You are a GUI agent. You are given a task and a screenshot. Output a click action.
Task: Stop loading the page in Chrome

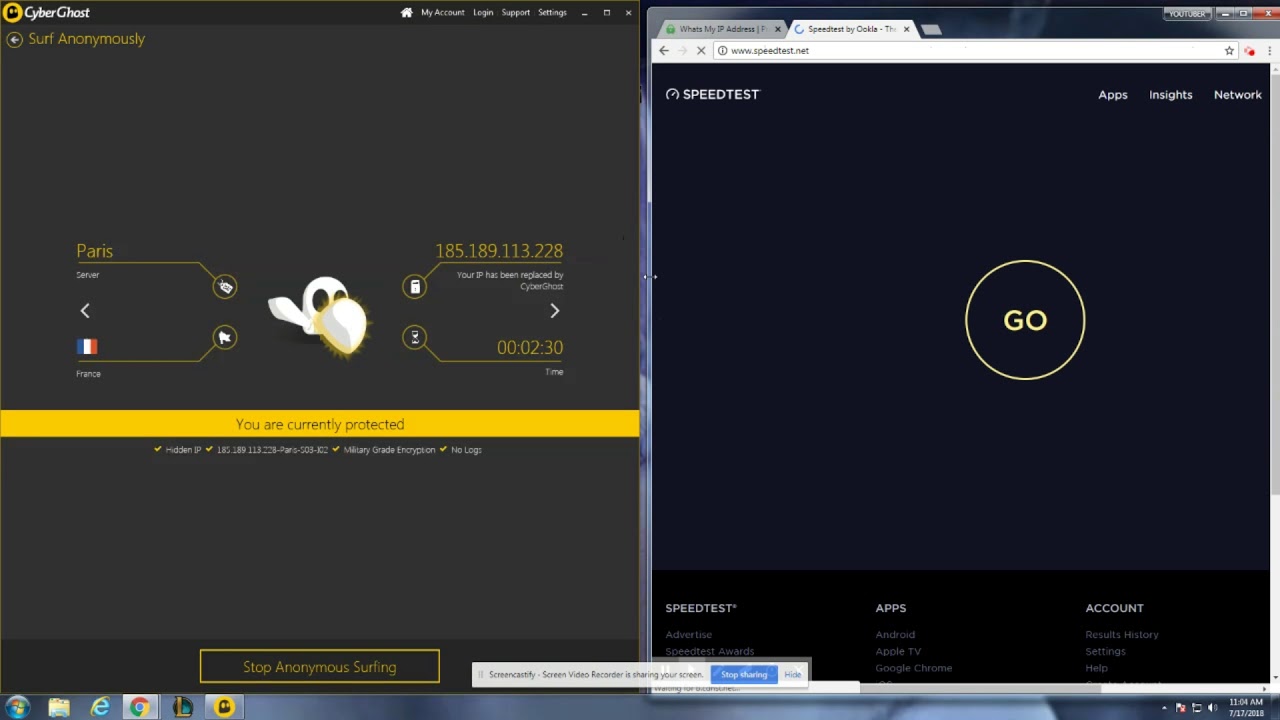click(701, 51)
